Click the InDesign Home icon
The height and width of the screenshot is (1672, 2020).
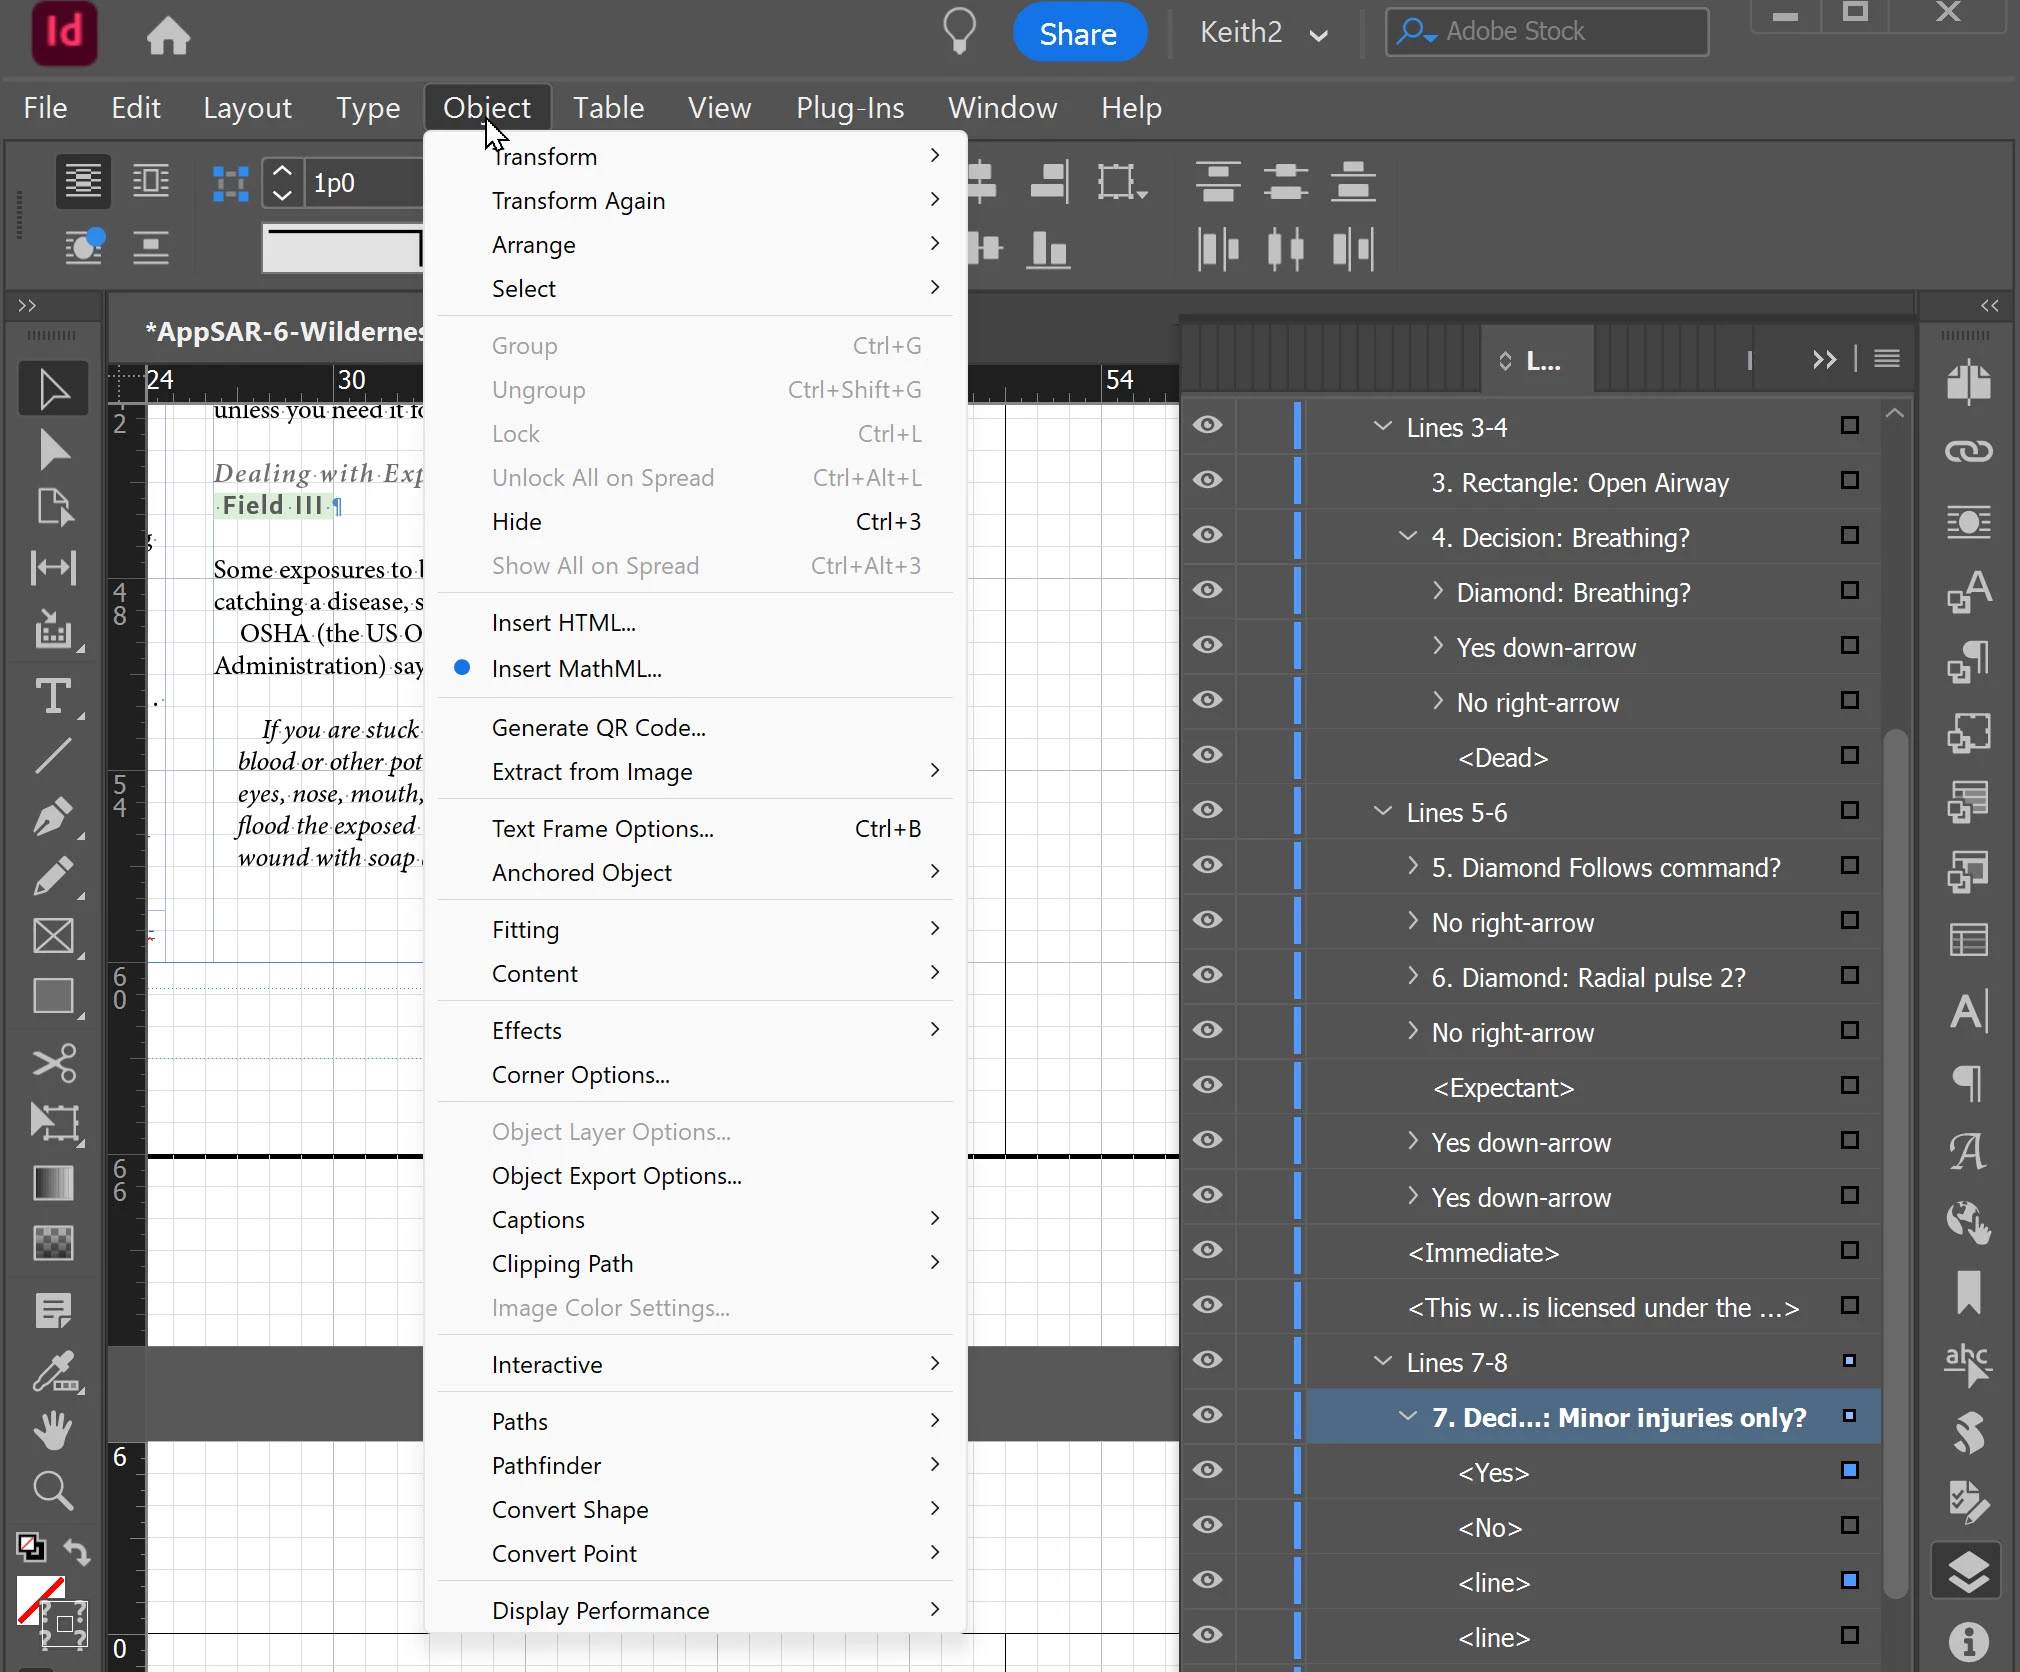point(168,36)
